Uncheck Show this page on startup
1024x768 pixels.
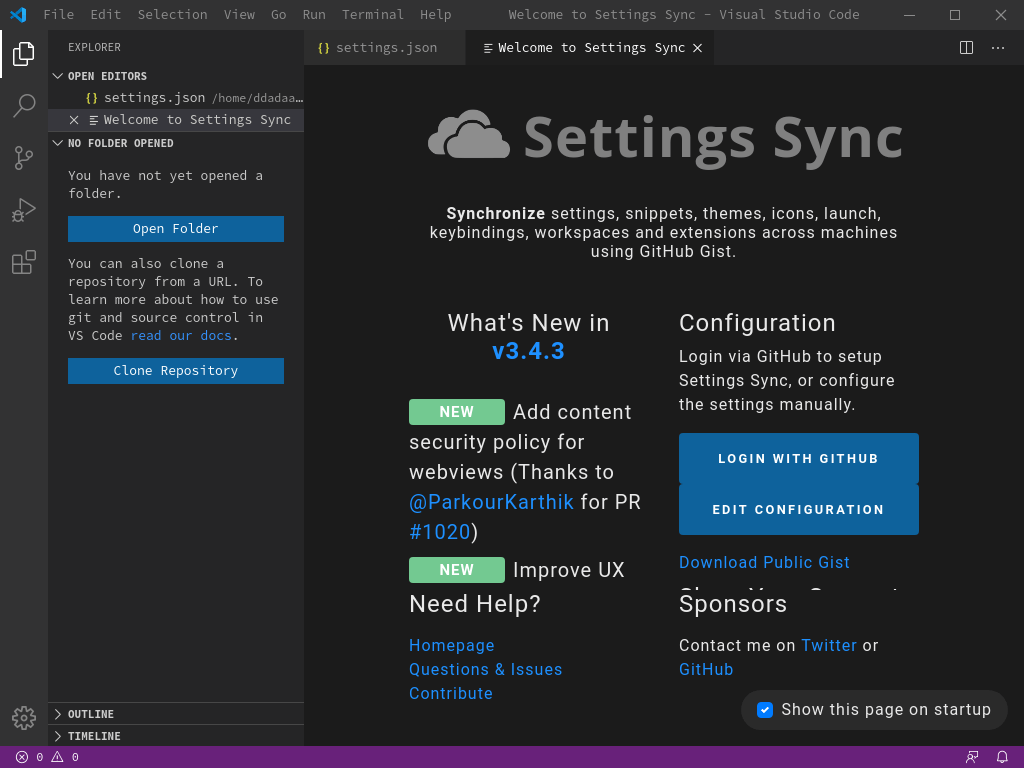[x=765, y=710]
